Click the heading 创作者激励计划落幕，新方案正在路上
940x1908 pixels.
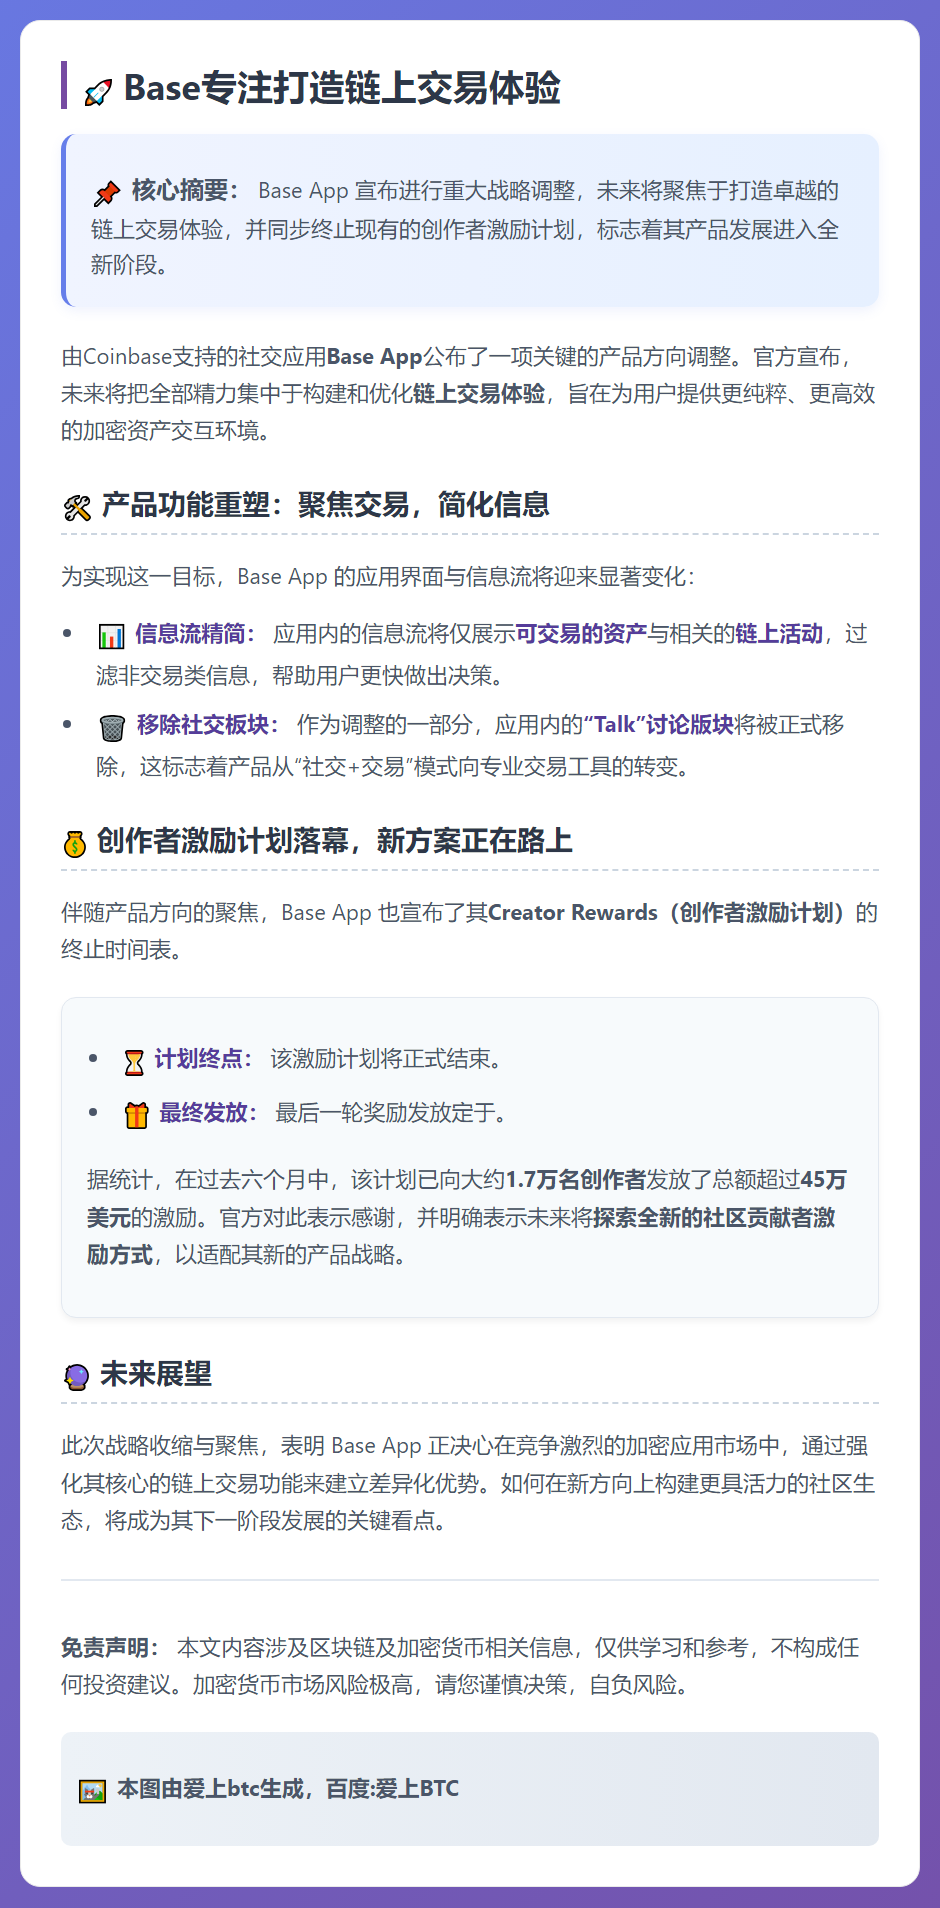[335, 841]
